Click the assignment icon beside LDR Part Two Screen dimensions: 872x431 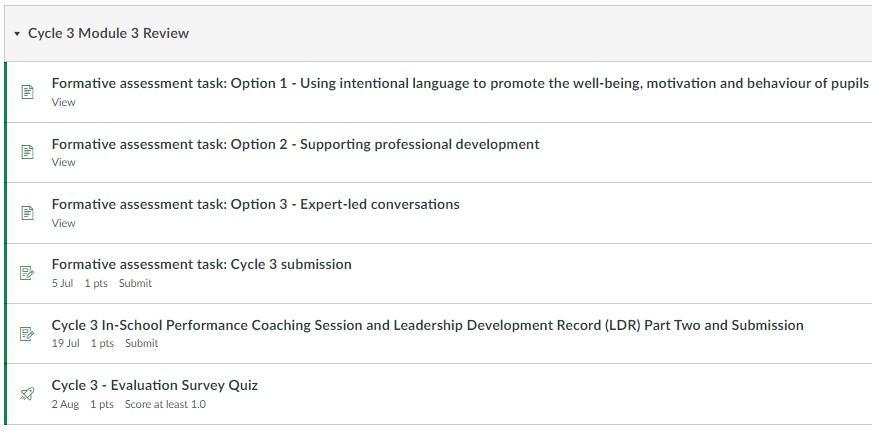point(27,333)
